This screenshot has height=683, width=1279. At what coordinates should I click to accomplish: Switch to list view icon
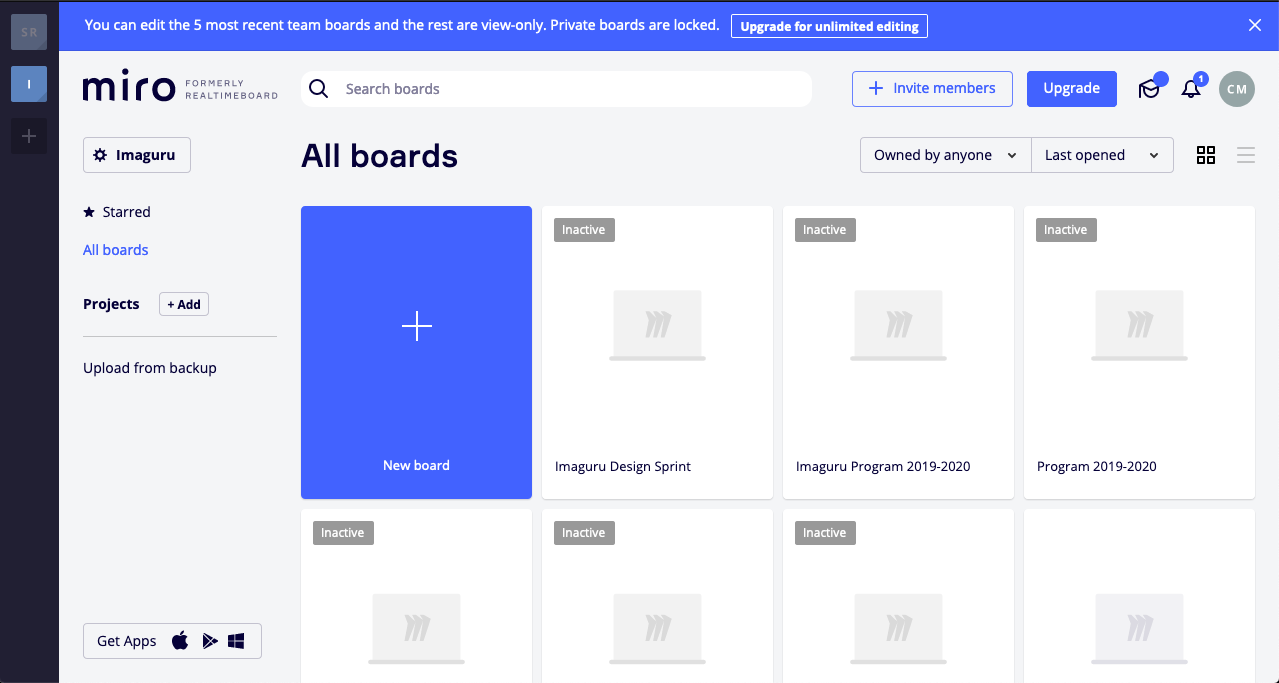(1246, 155)
